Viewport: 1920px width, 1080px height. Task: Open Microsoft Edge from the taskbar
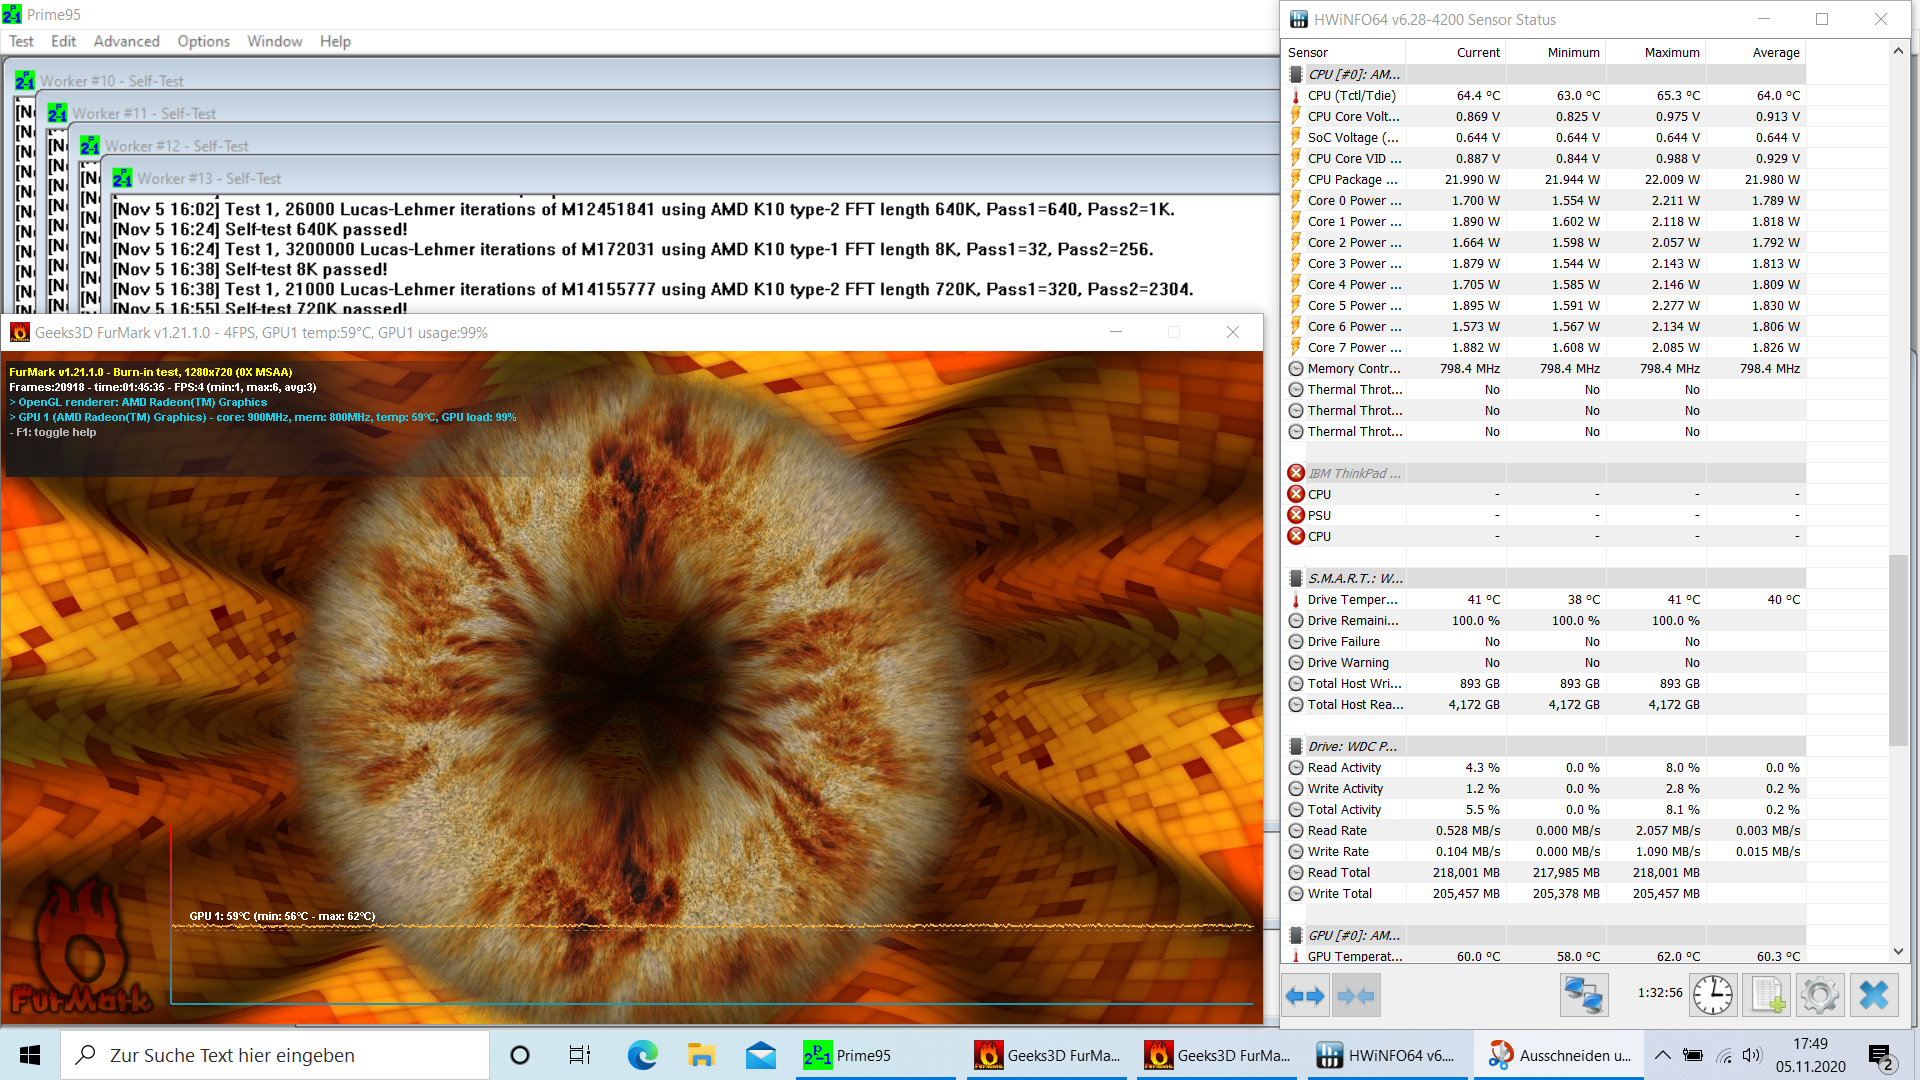pyautogui.click(x=642, y=1055)
